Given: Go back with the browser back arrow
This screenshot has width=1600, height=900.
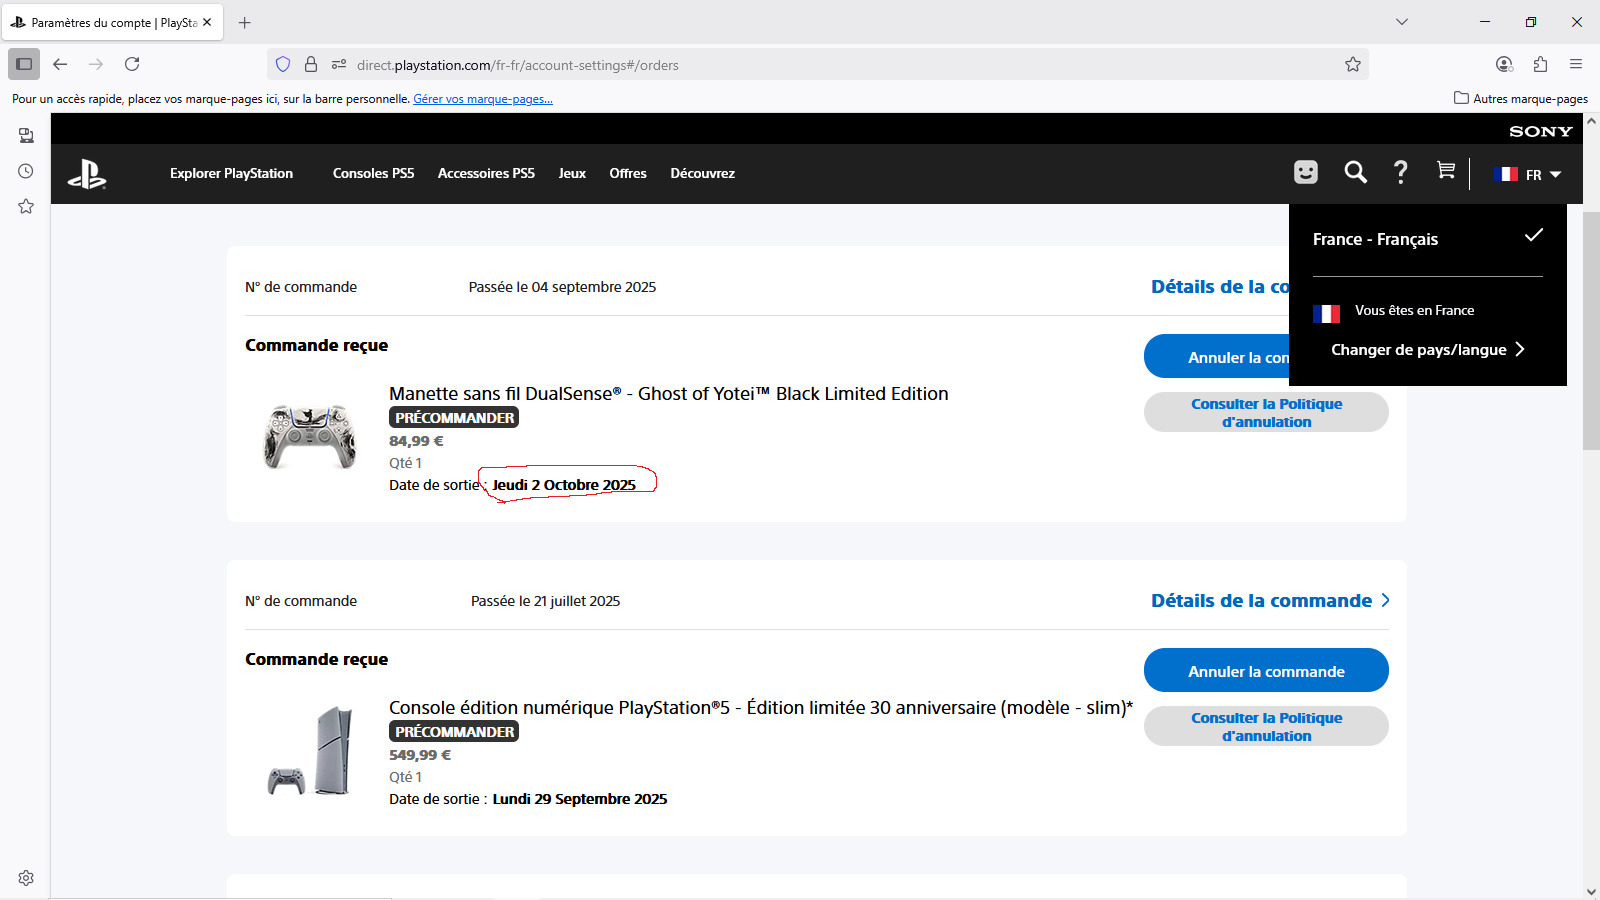Looking at the screenshot, I should 60,64.
